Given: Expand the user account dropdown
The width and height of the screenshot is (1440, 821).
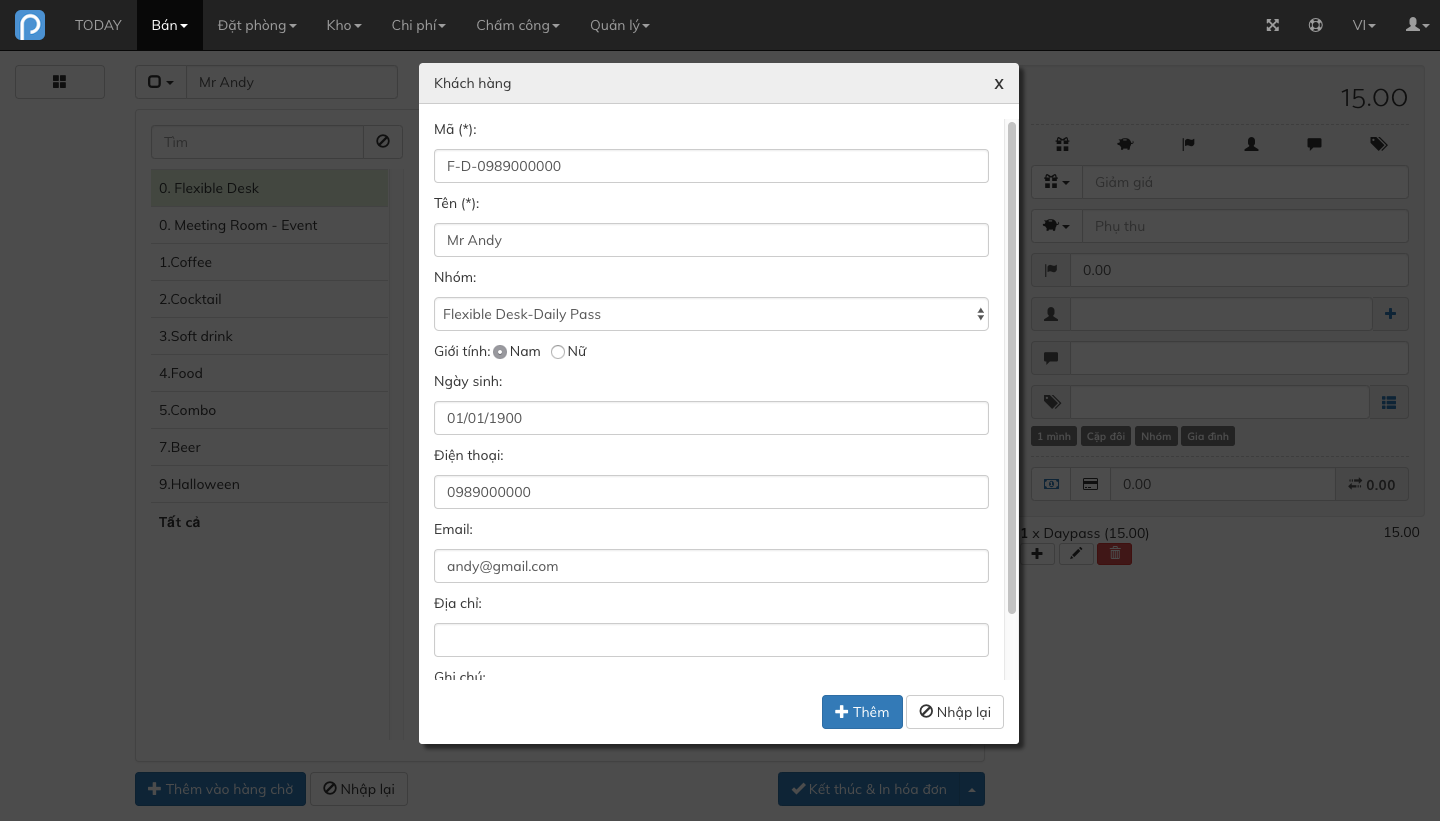Looking at the screenshot, I should 1418,25.
